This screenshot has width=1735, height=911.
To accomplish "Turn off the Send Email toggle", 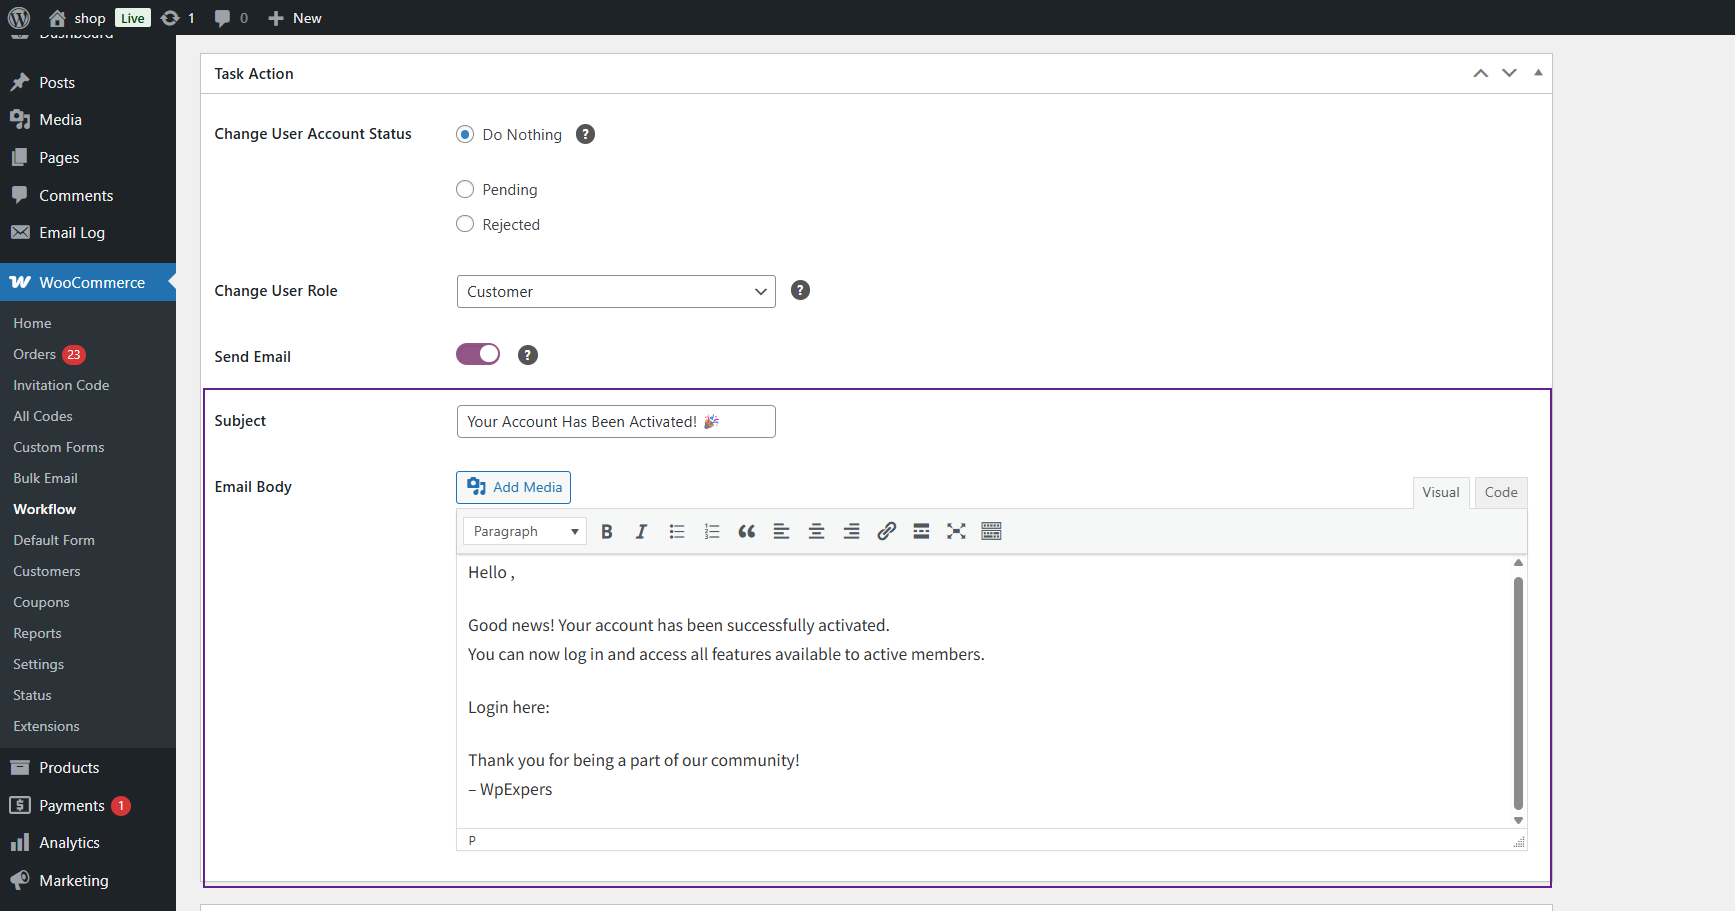I will [x=478, y=355].
